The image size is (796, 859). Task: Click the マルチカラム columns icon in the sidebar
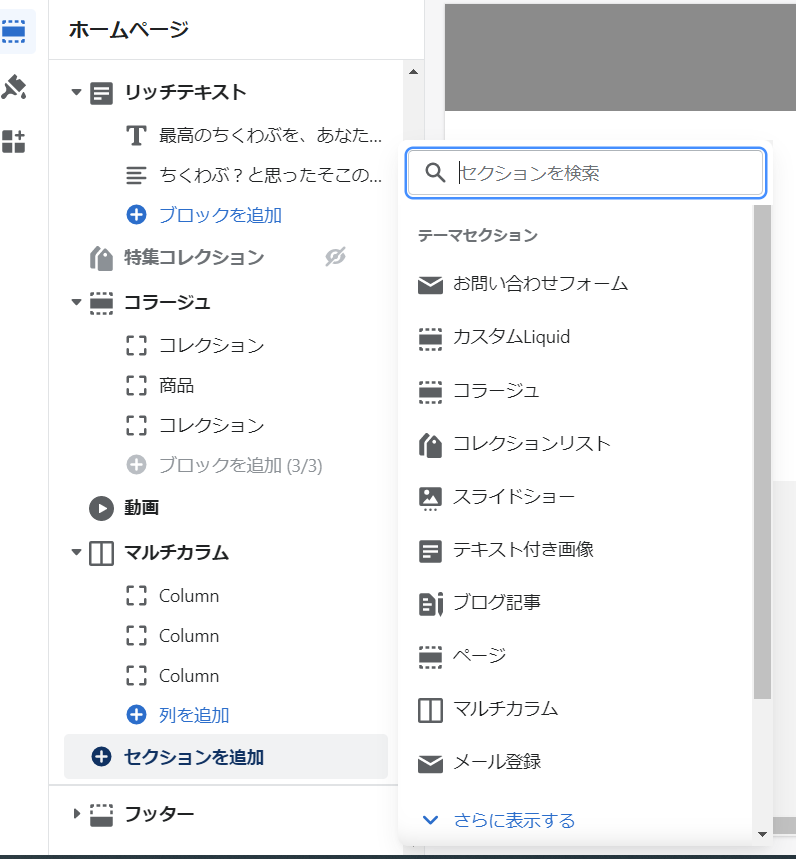(101, 553)
